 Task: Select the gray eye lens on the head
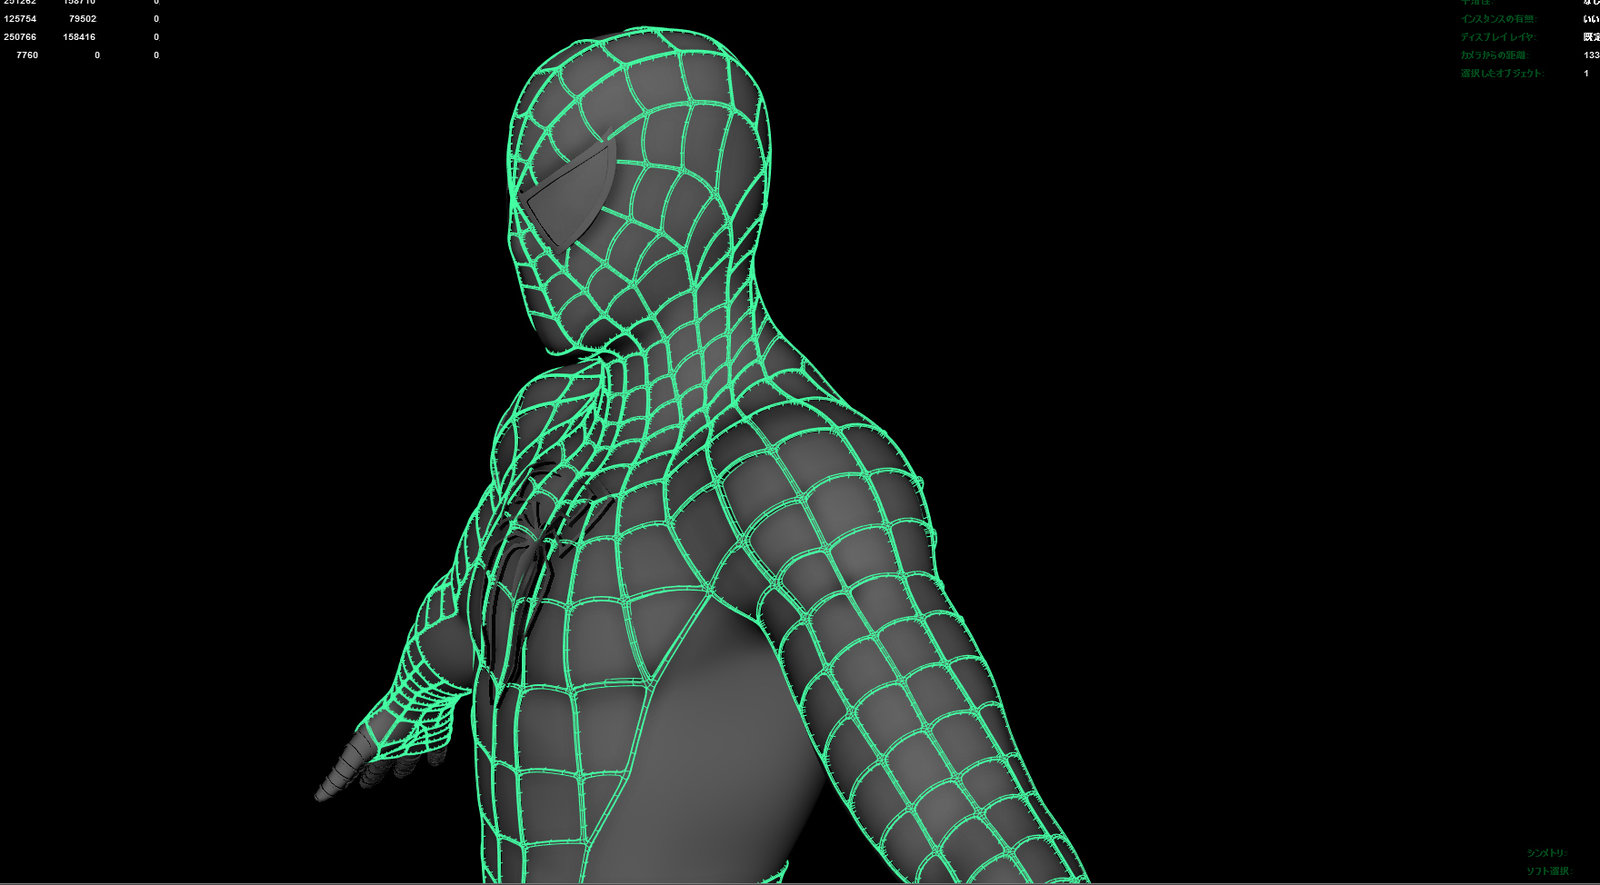pyautogui.click(x=572, y=194)
